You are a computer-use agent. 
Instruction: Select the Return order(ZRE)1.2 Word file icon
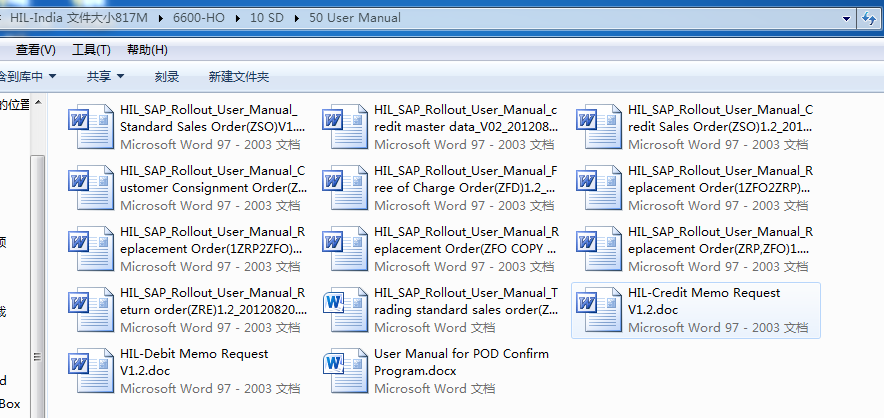[91, 309]
